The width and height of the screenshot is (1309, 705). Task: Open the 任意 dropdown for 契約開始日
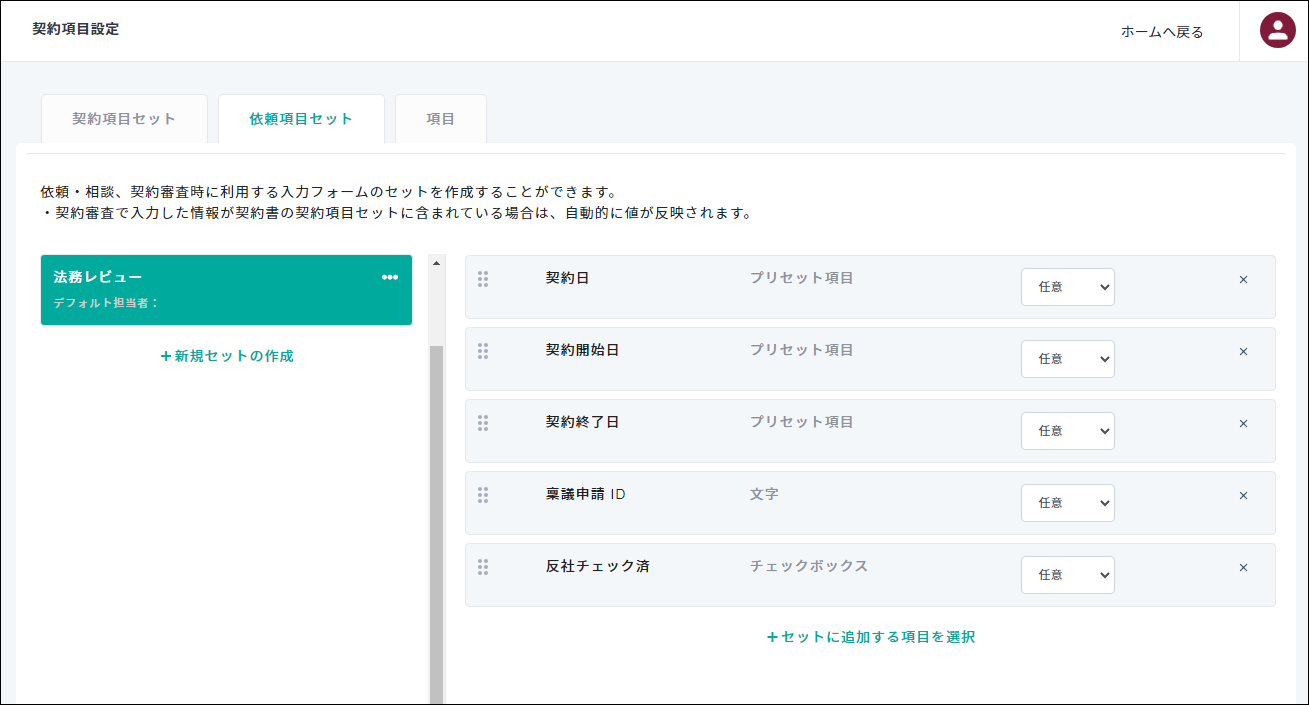pos(1067,359)
